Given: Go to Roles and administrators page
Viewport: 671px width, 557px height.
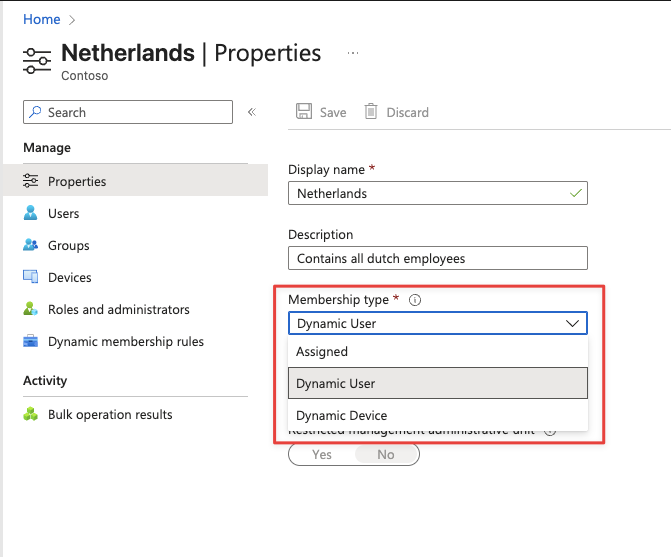Looking at the screenshot, I should point(118,309).
